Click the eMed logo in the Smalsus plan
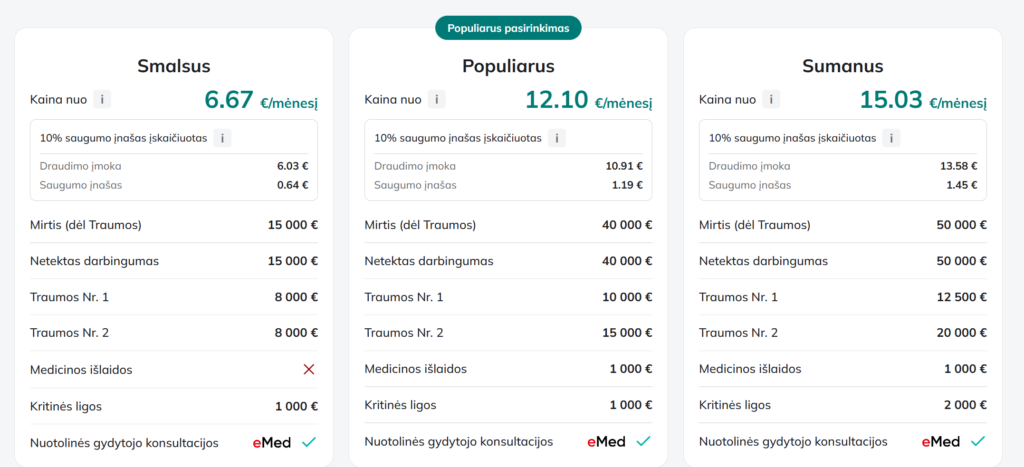This screenshot has width=1024, height=467. tap(271, 441)
